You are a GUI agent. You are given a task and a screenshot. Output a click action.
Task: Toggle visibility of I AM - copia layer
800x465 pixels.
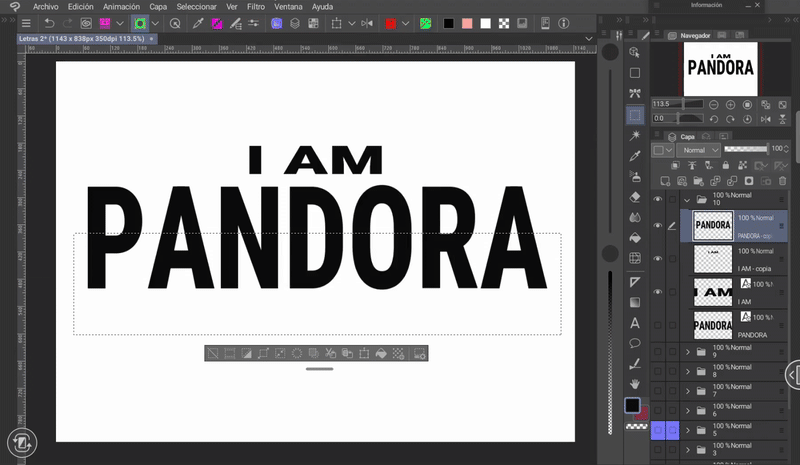point(657,259)
